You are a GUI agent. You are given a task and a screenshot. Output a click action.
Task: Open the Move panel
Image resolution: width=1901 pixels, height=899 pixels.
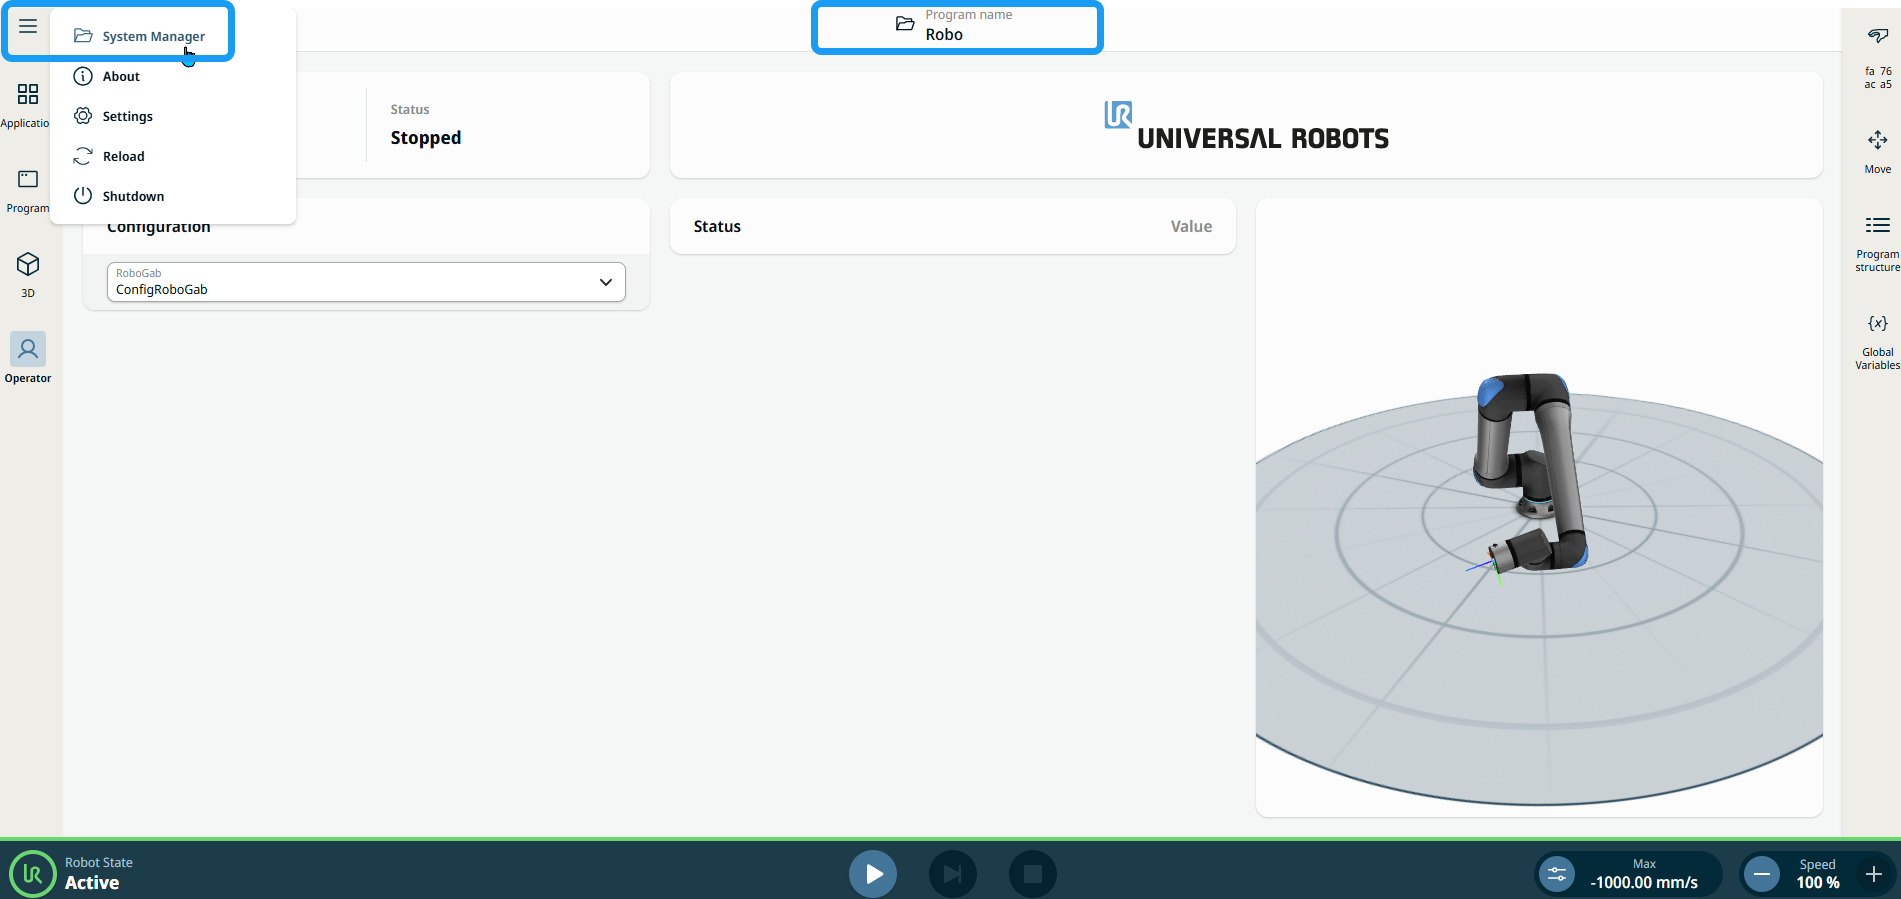coord(1877,151)
